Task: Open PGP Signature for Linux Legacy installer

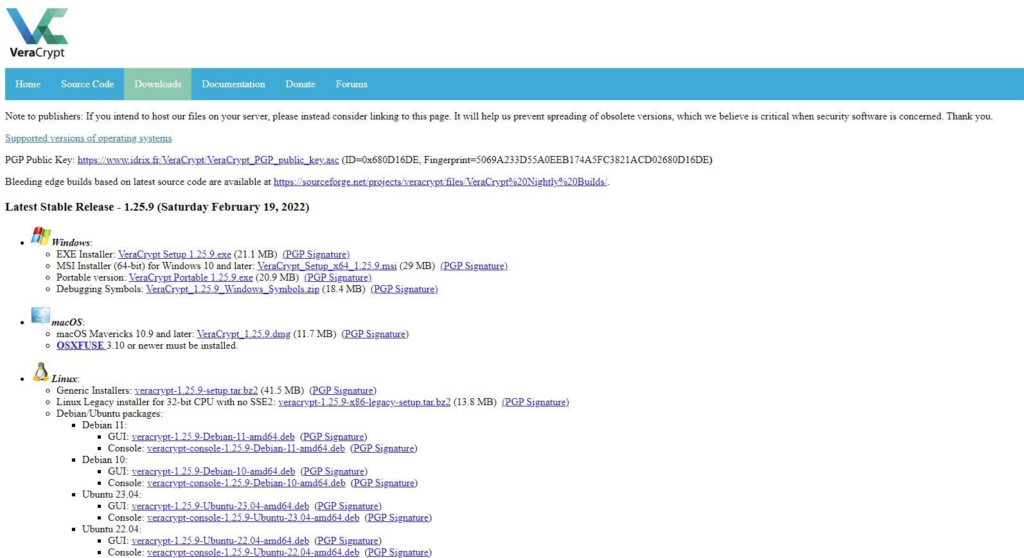Action: pyautogui.click(x=536, y=402)
